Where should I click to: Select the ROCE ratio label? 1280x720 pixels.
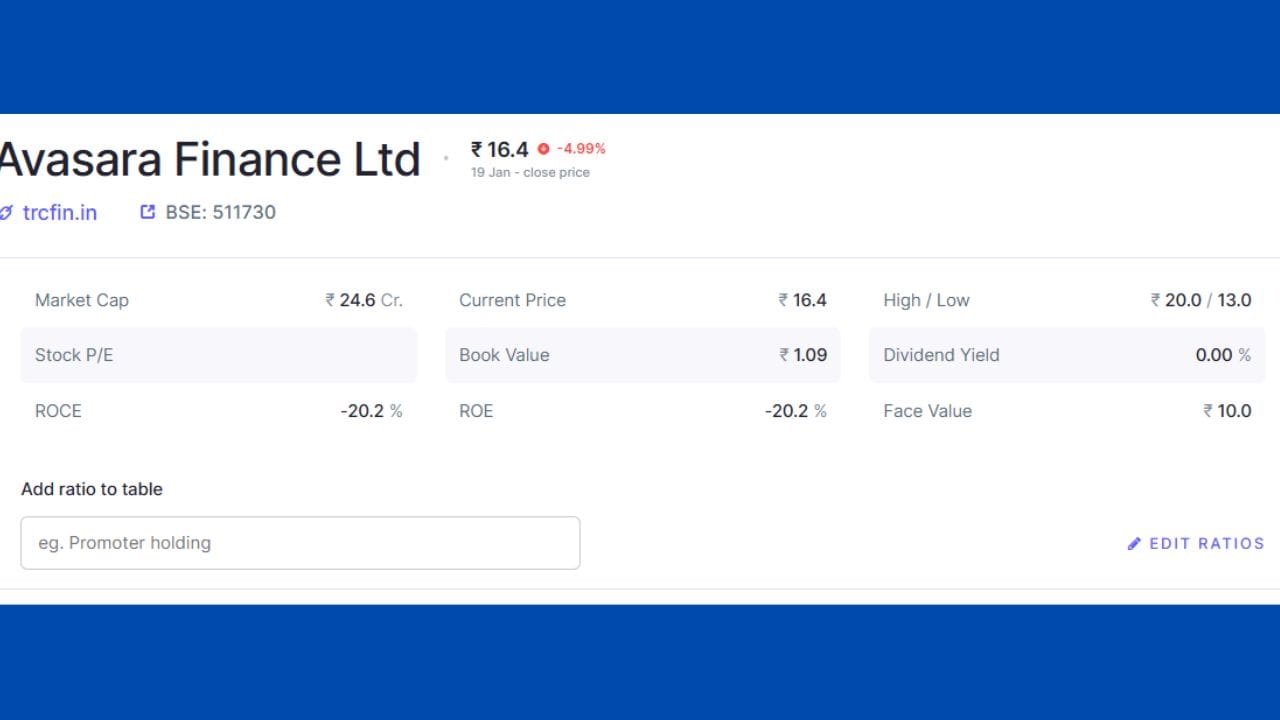pos(58,411)
